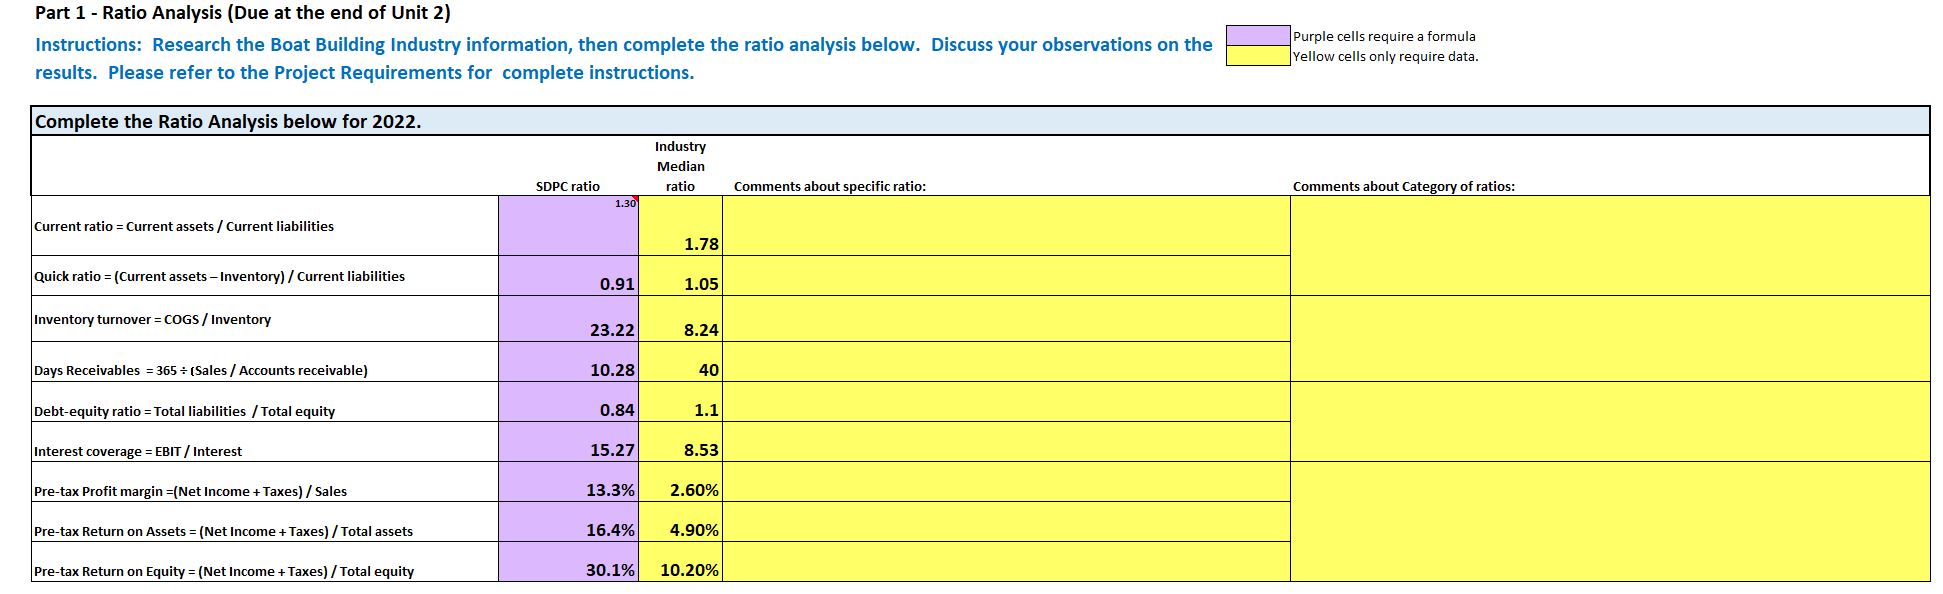Screen dimensions: 1943x594
Task: Select the profitability Category comments cell
Action: tap(1610, 521)
